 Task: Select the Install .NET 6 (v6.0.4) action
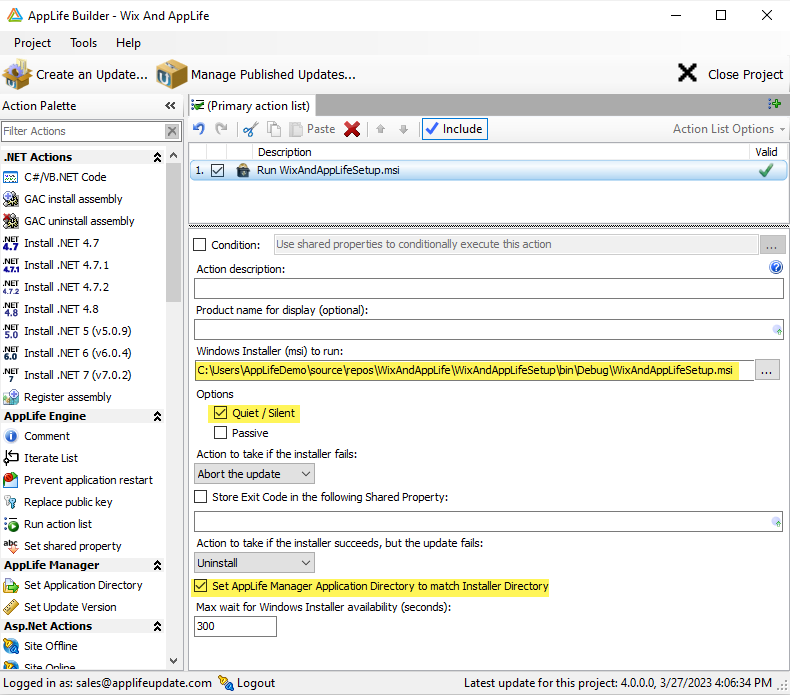[67, 353]
